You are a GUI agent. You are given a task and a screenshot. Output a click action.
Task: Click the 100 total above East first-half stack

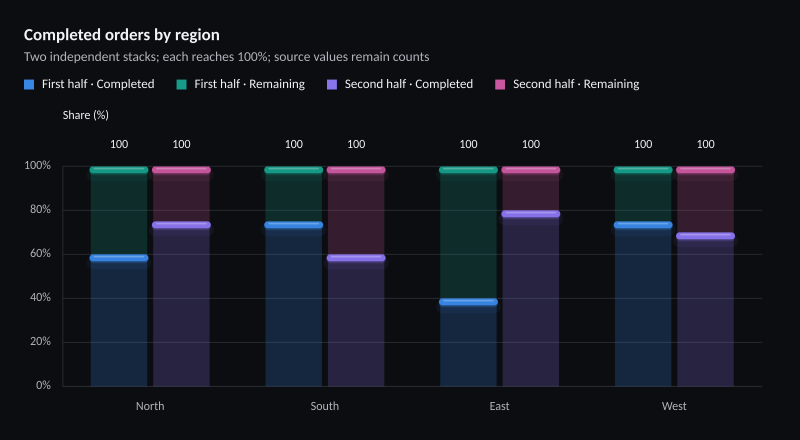click(x=468, y=144)
